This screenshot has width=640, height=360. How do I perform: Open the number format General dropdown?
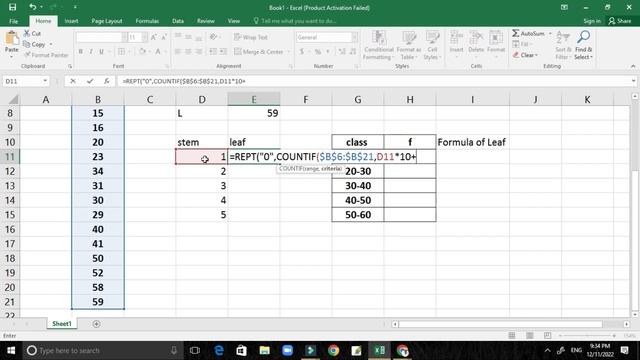[354, 37]
